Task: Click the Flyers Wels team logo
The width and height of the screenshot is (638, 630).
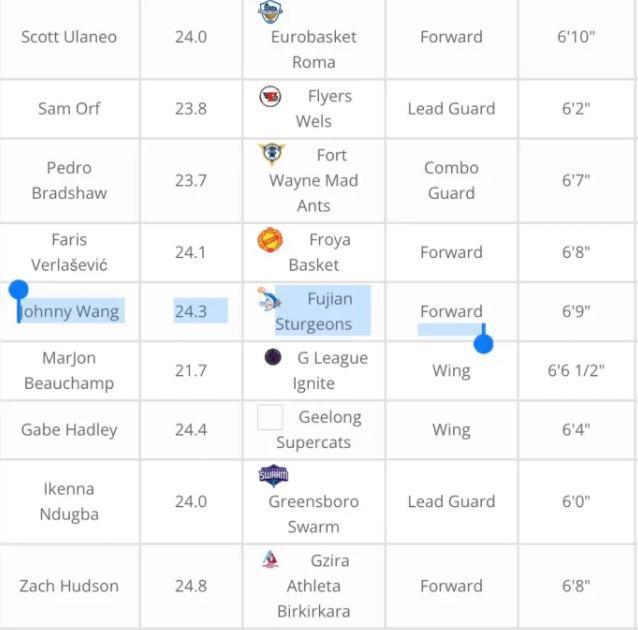Action: pyautogui.click(x=270, y=97)
